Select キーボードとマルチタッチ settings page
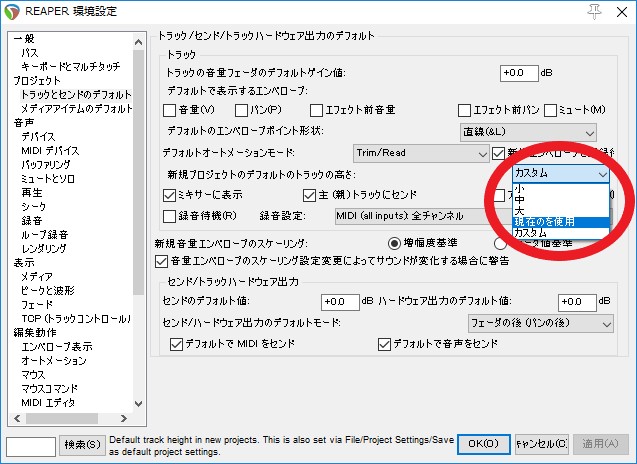This screenshot has height=464, width=637. point(71,67)
